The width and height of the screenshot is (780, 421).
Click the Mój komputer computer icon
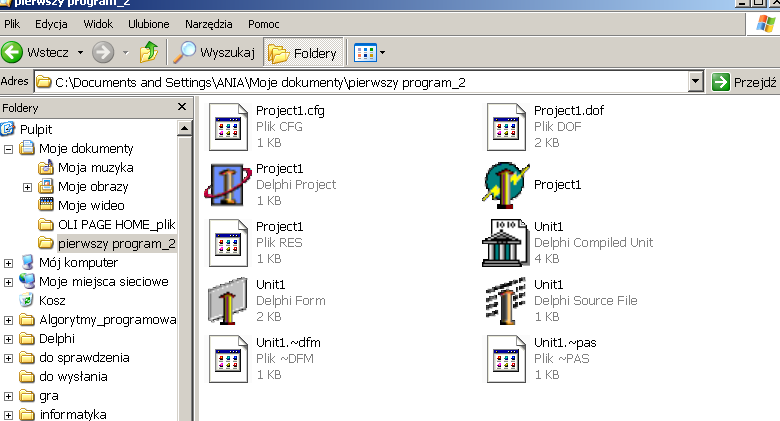coord(27,262)
